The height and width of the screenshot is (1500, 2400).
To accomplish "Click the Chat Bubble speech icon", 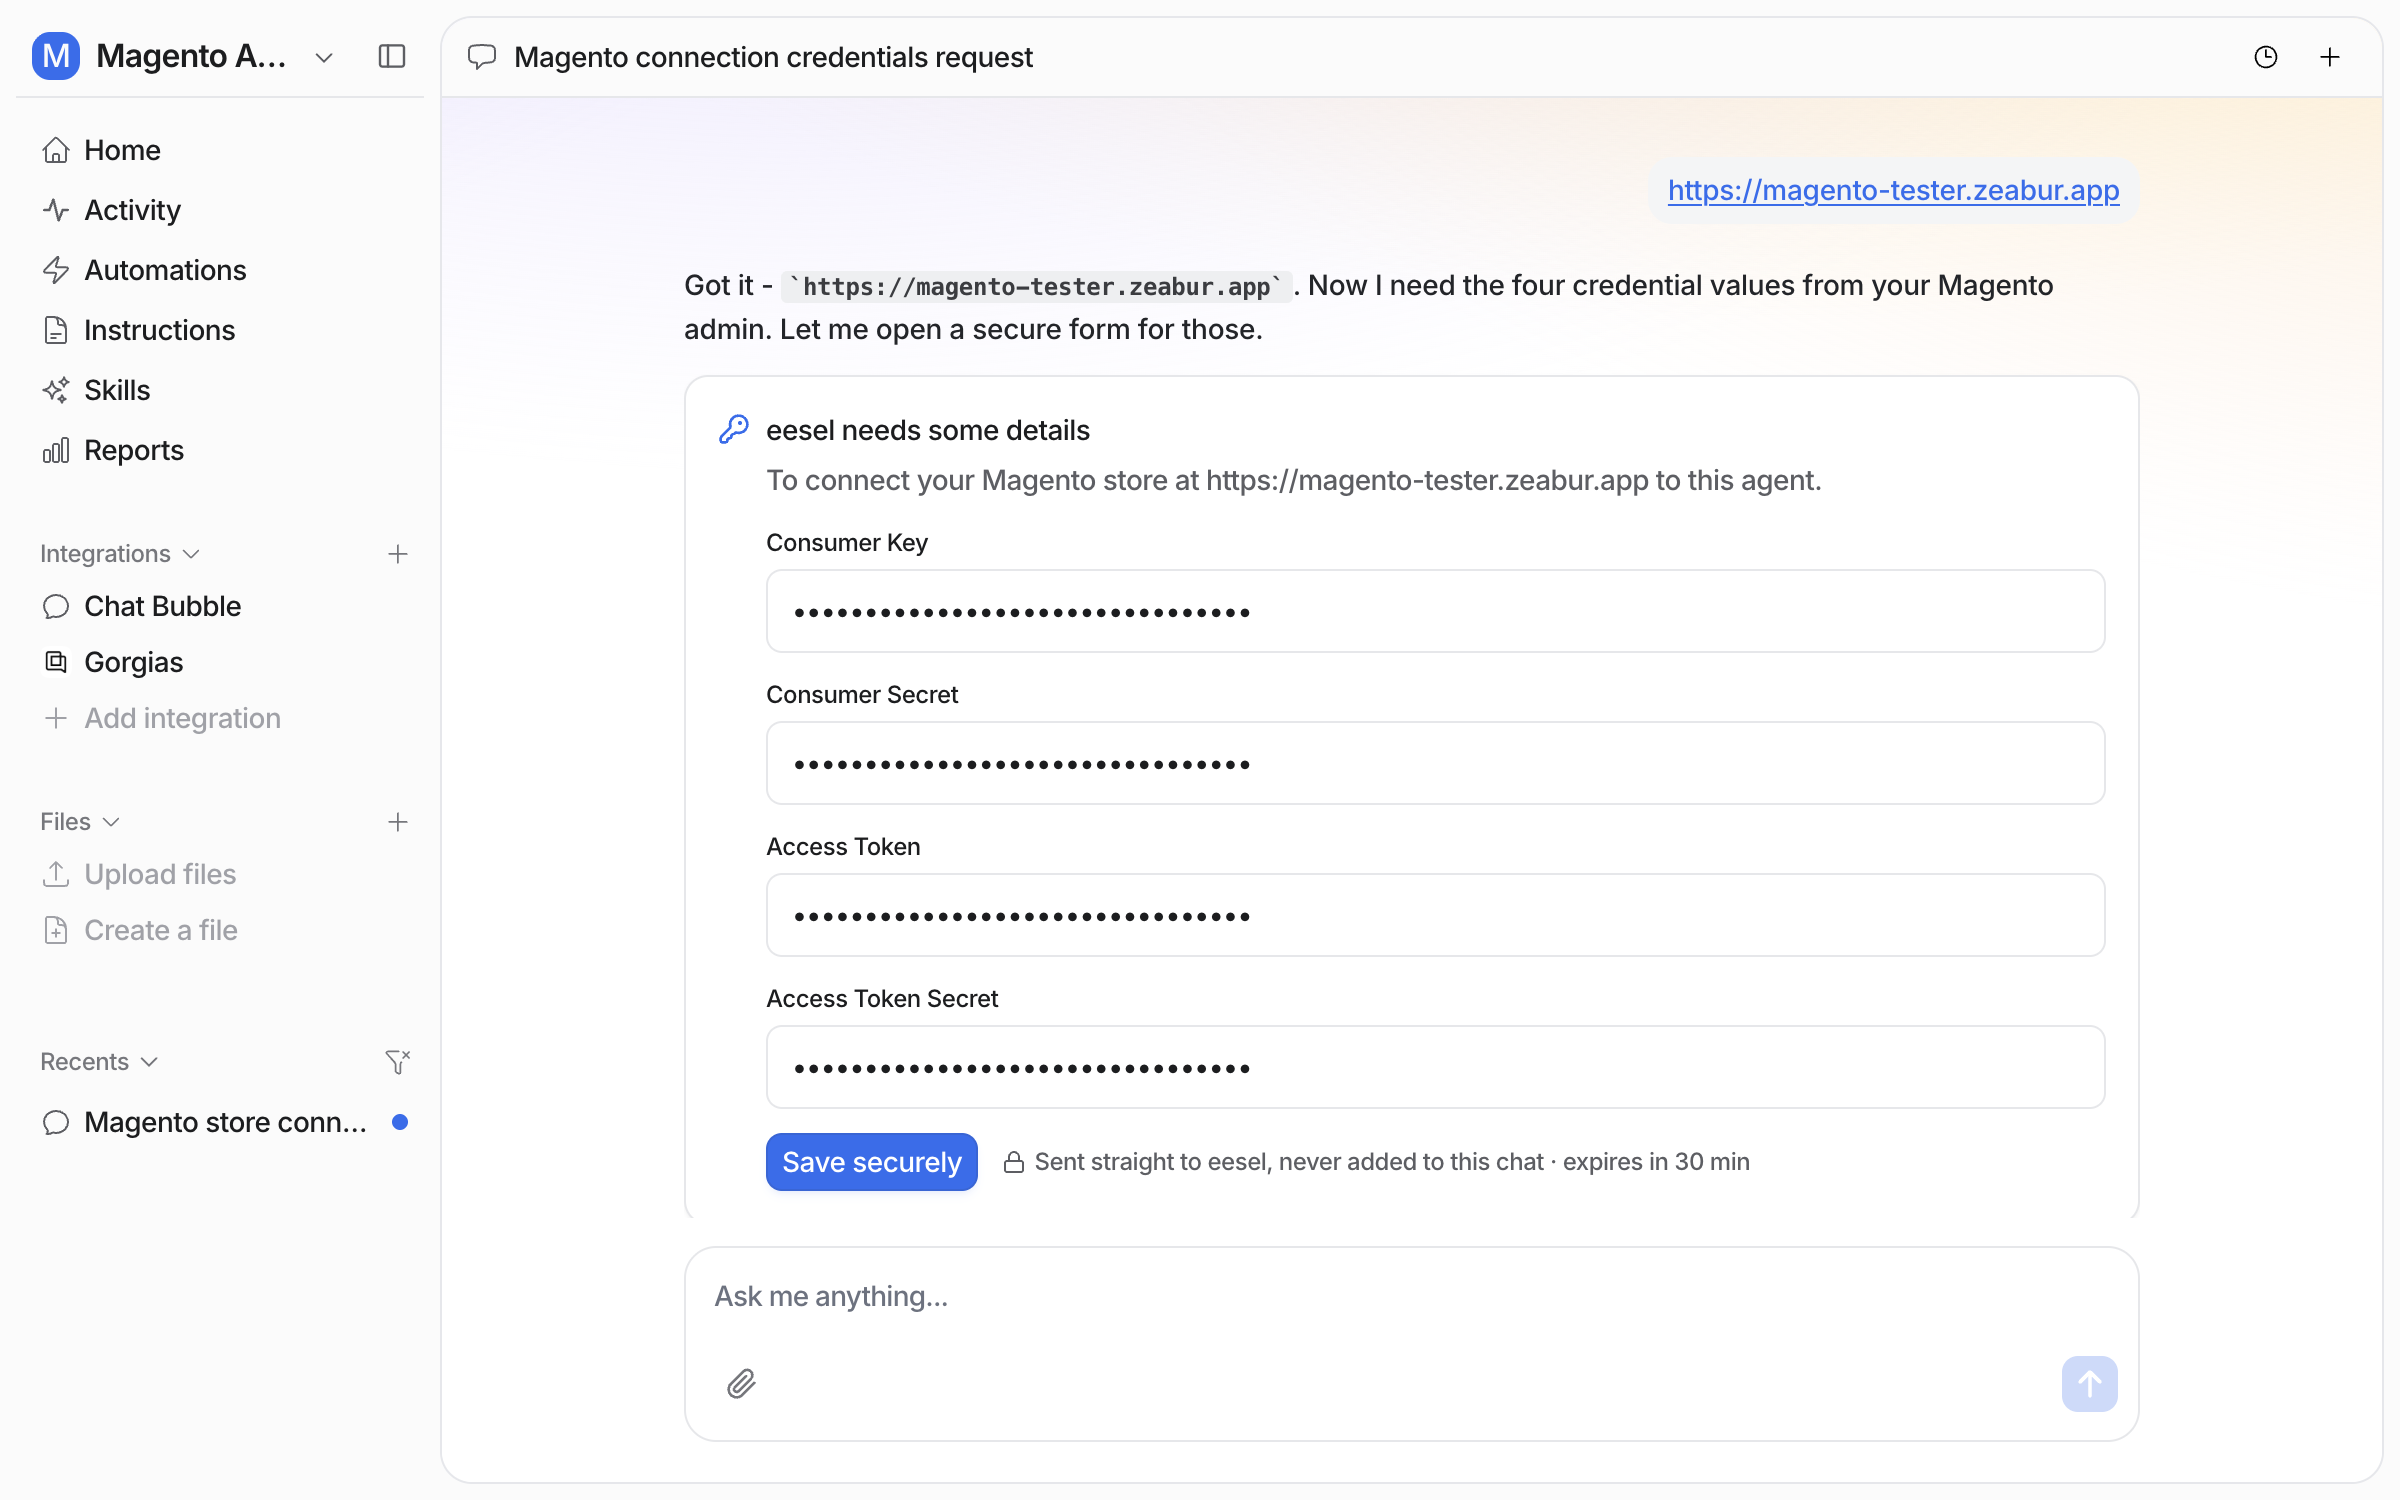I will pyautogui.click(x=56, y=606).
